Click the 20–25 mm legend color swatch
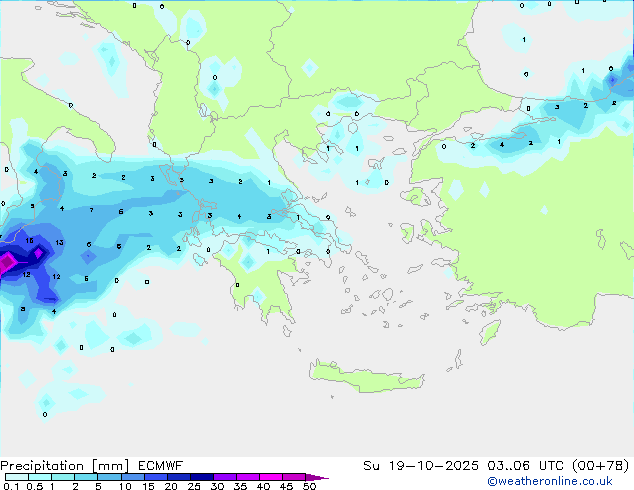The width and height of the screenshot is (634, 490). (178, 477)
